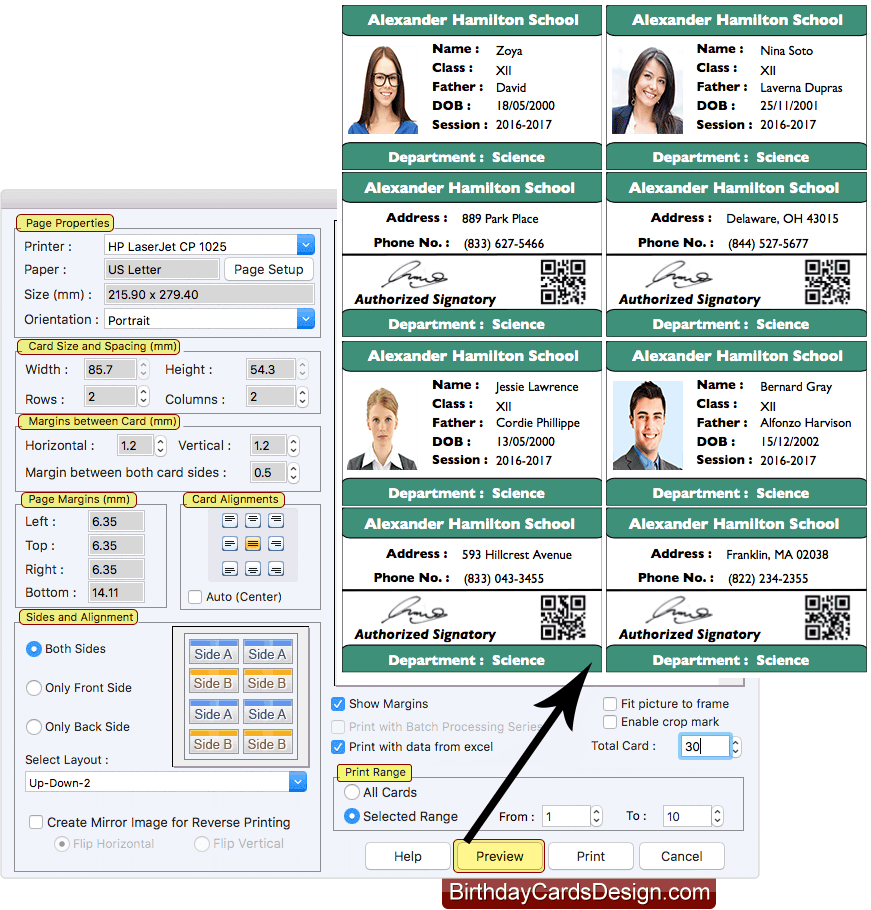Select top-left card alignment icon

[230, 520]
